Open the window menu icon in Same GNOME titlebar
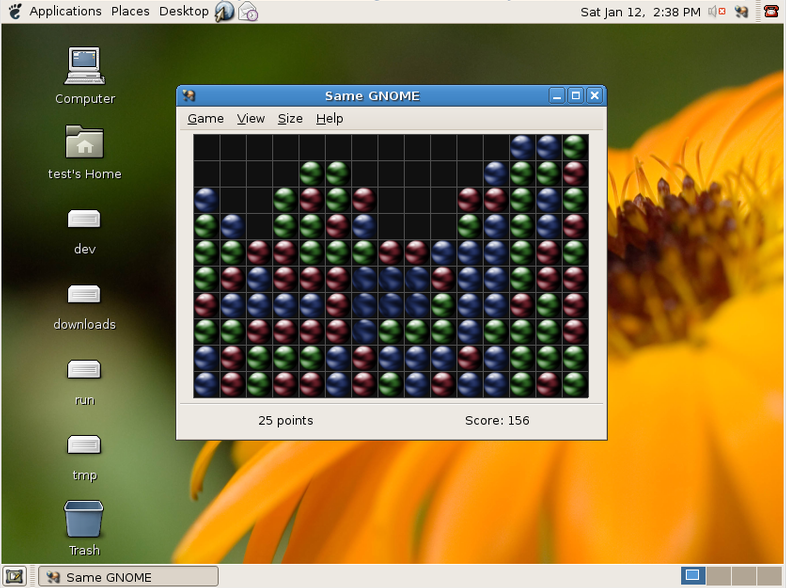Viewport: 786px width, 588px height. tap(188, 95)
